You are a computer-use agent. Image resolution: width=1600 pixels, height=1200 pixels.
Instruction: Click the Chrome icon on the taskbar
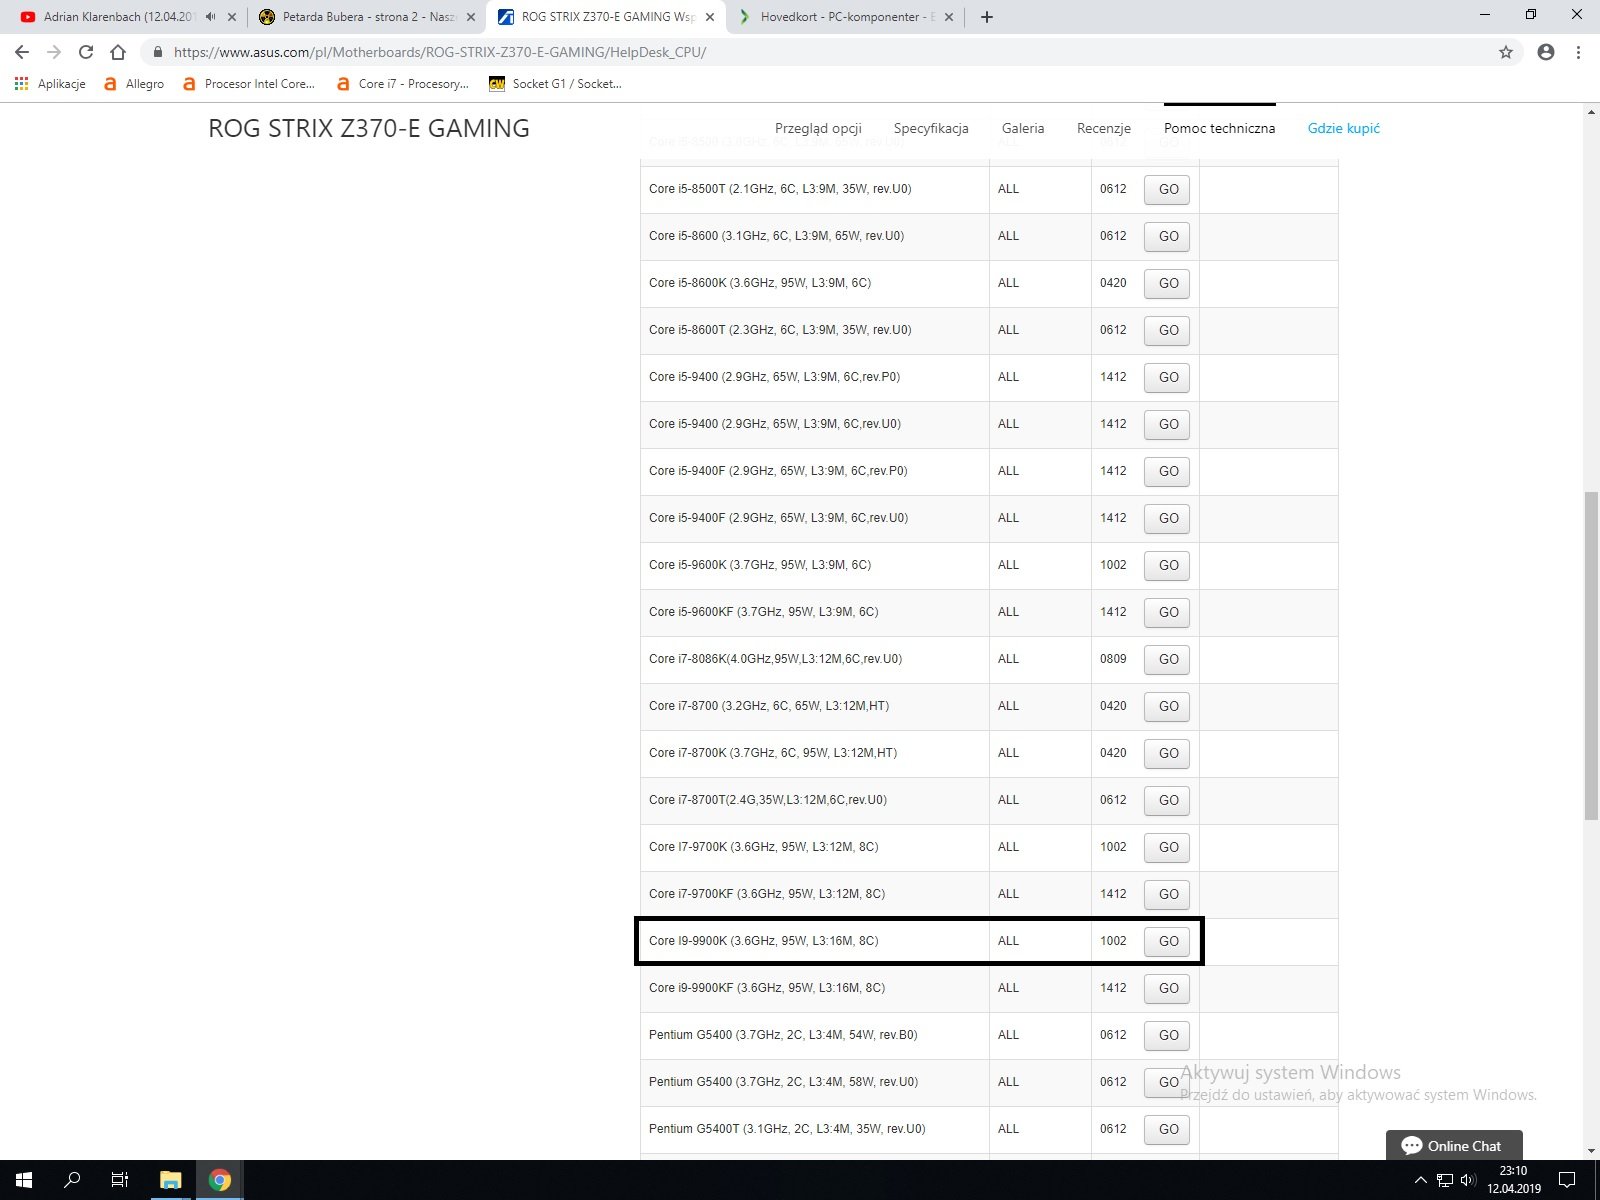[219, 1180]
